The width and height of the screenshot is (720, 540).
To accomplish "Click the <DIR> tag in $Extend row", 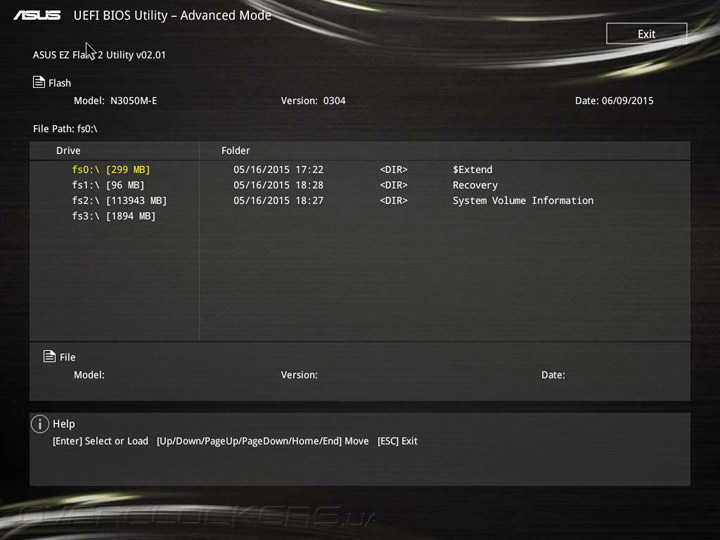I will pos(394,169).
